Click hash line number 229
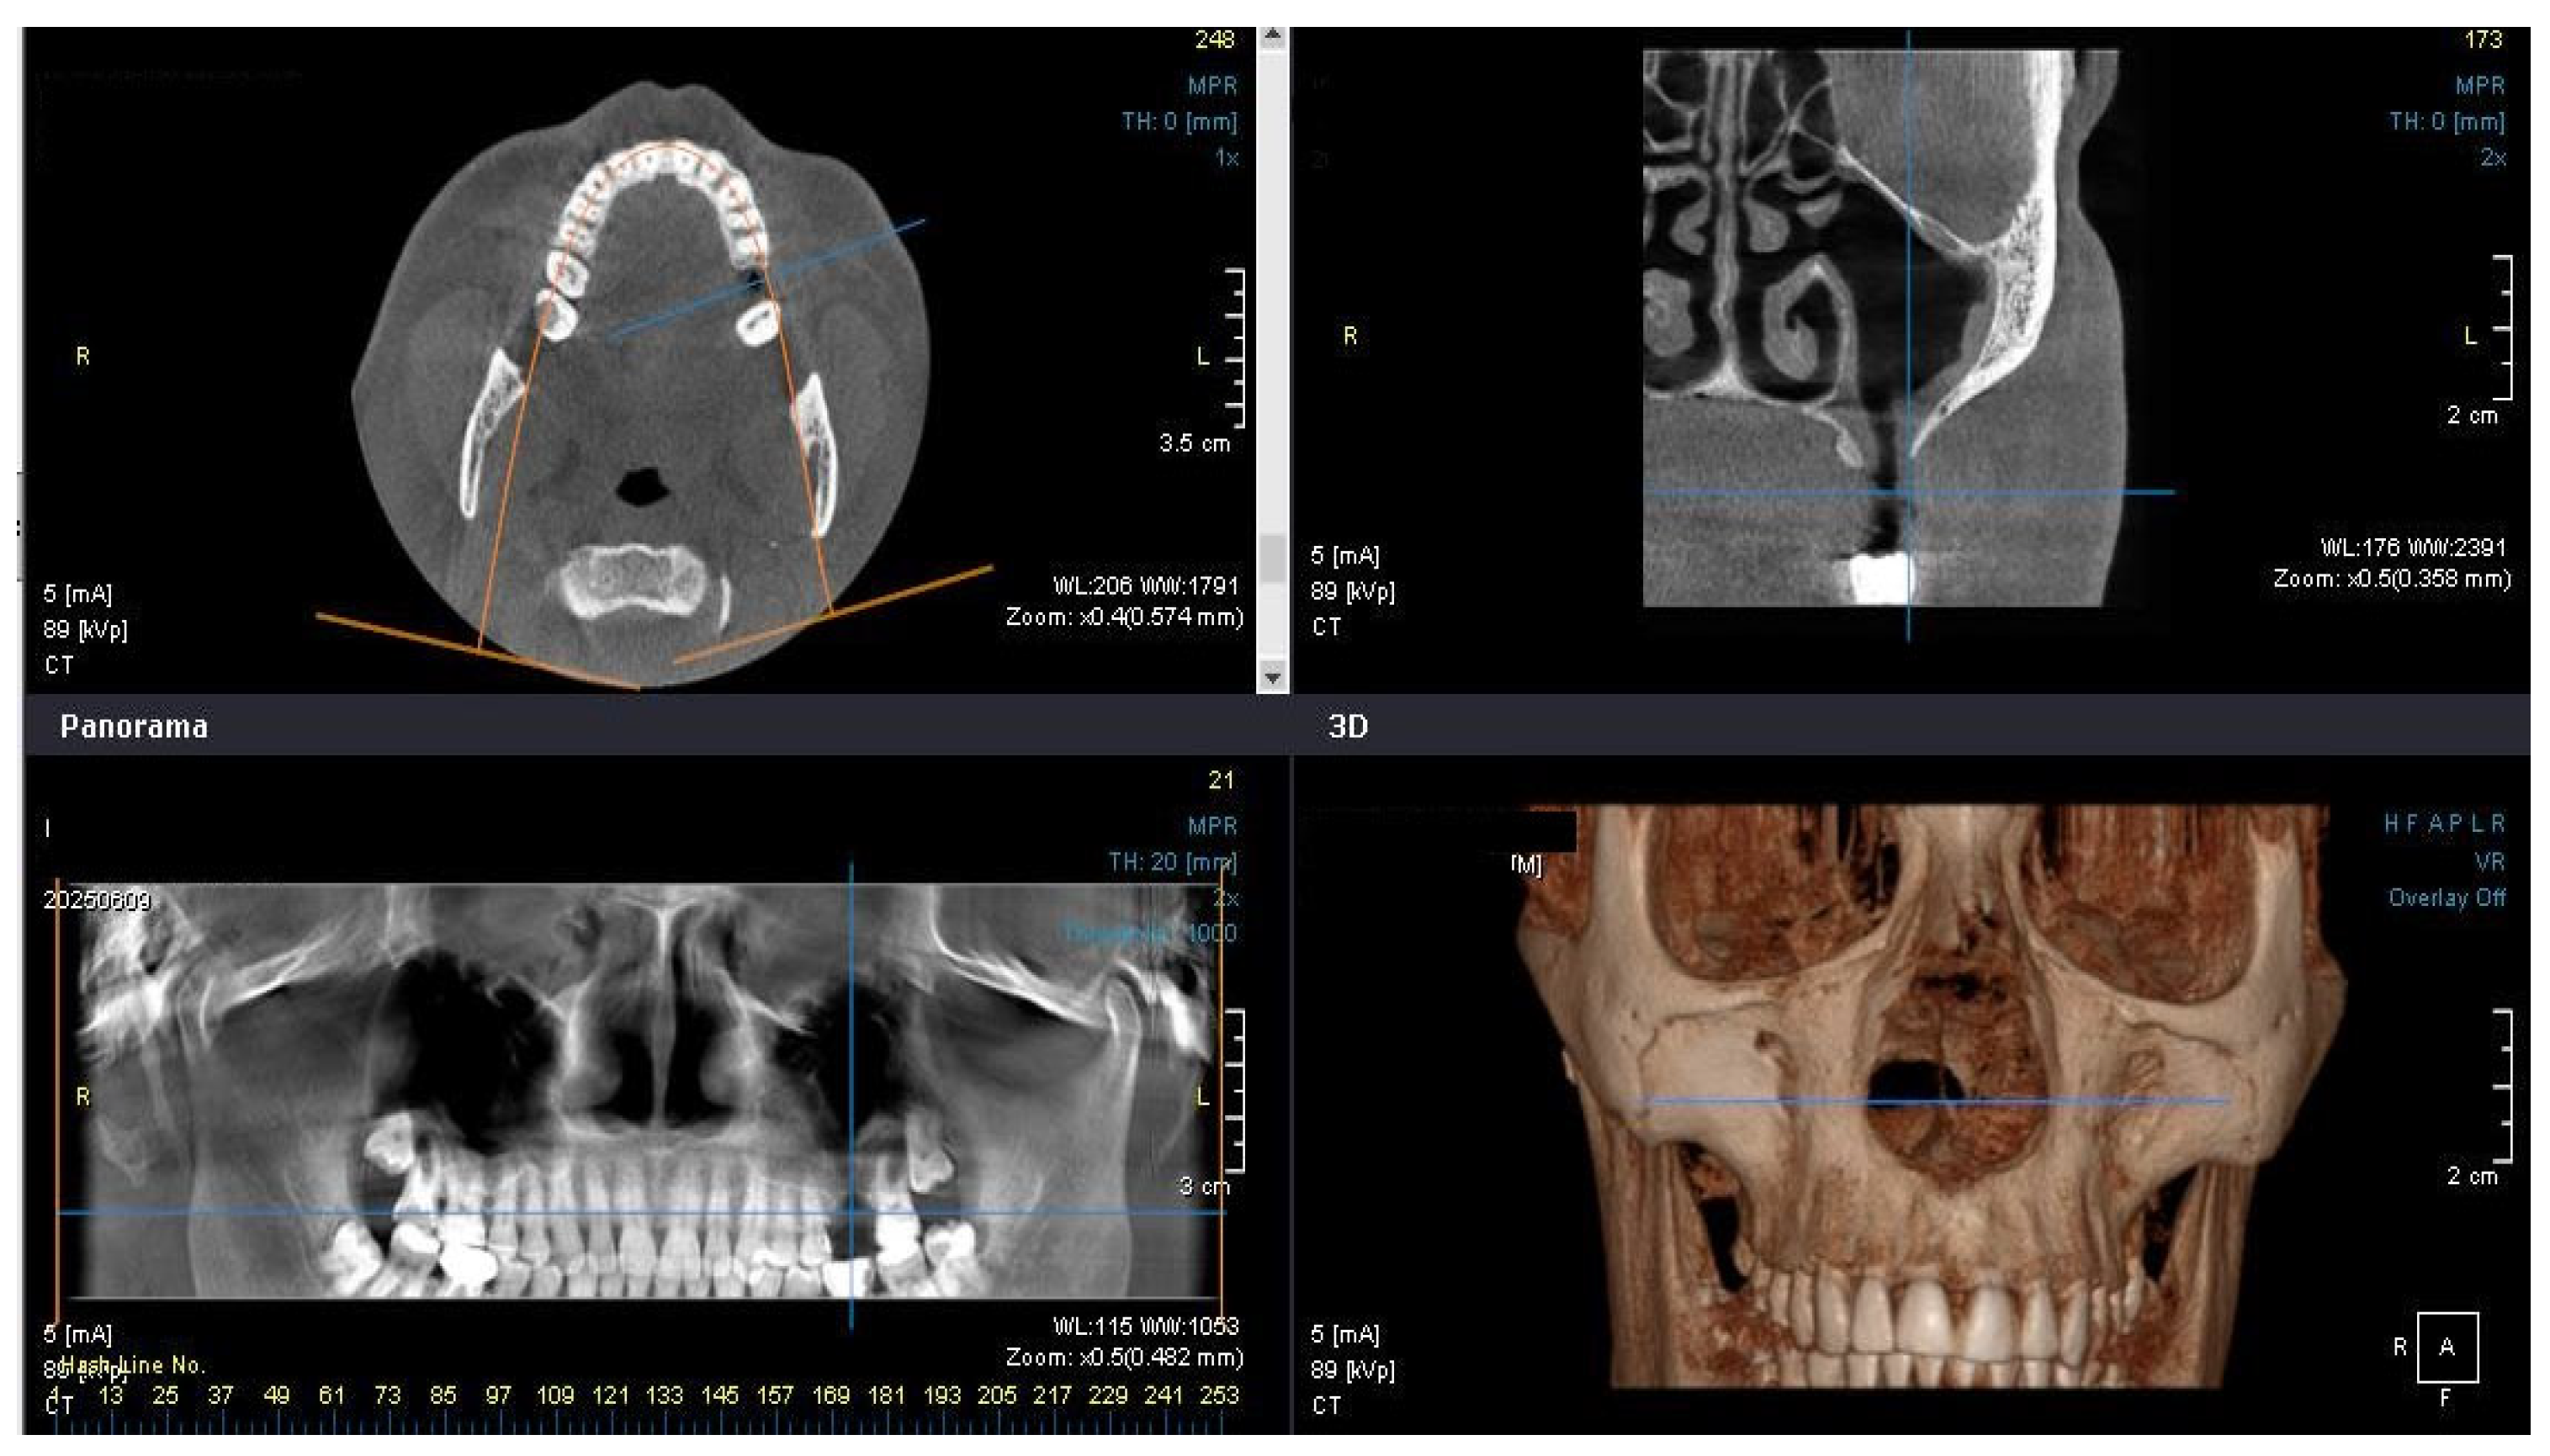Image resolution: width=2550 pixels, height=1456 pixels. [x=1108, y=1395]
